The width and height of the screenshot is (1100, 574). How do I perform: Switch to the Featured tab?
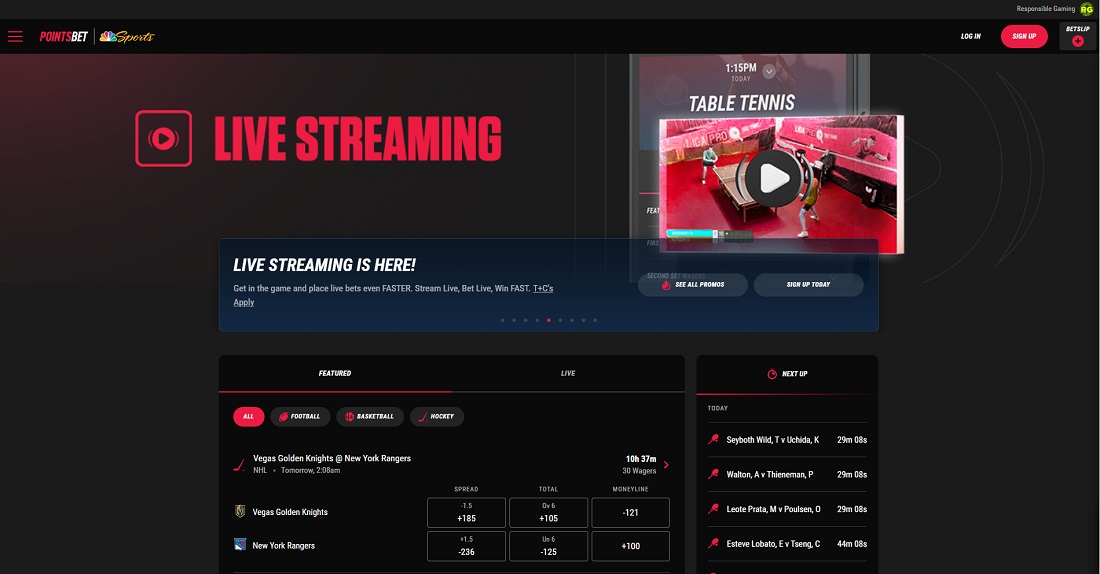335,373
